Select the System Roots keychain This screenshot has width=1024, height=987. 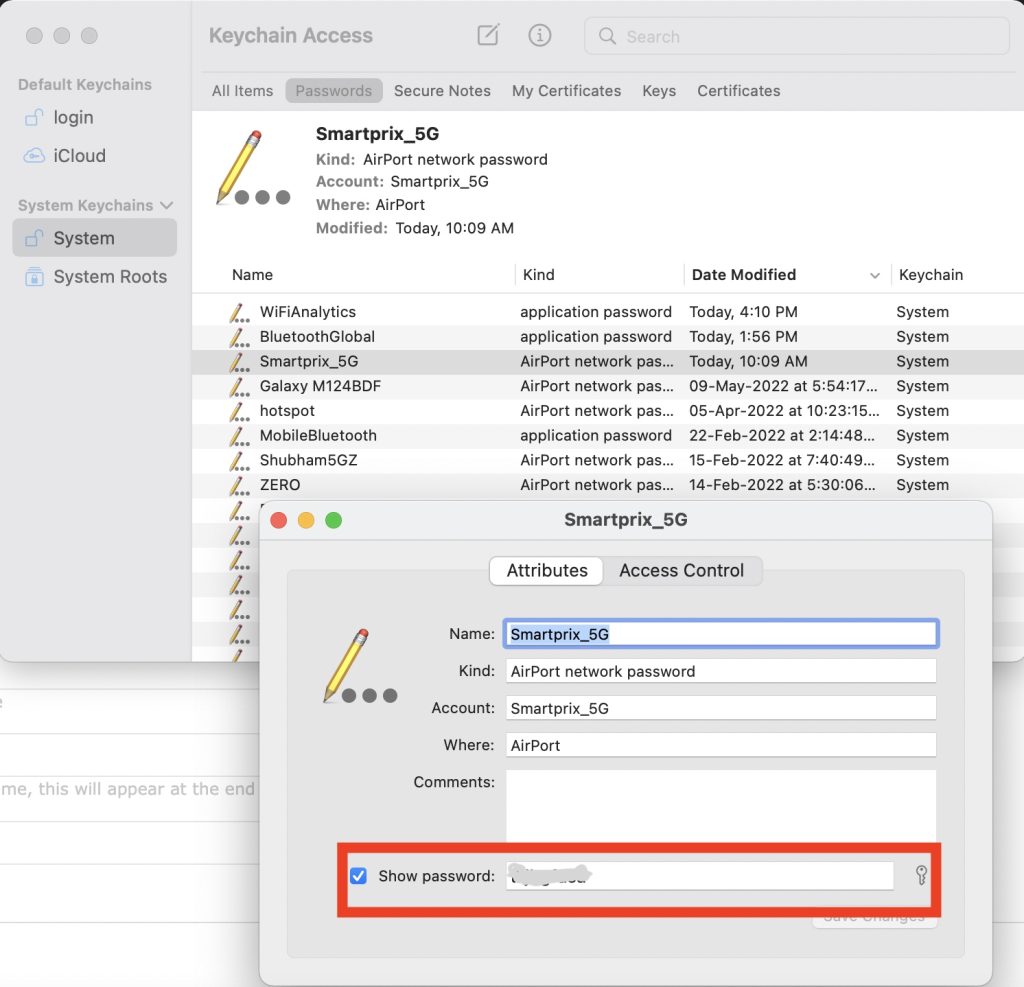94,276
